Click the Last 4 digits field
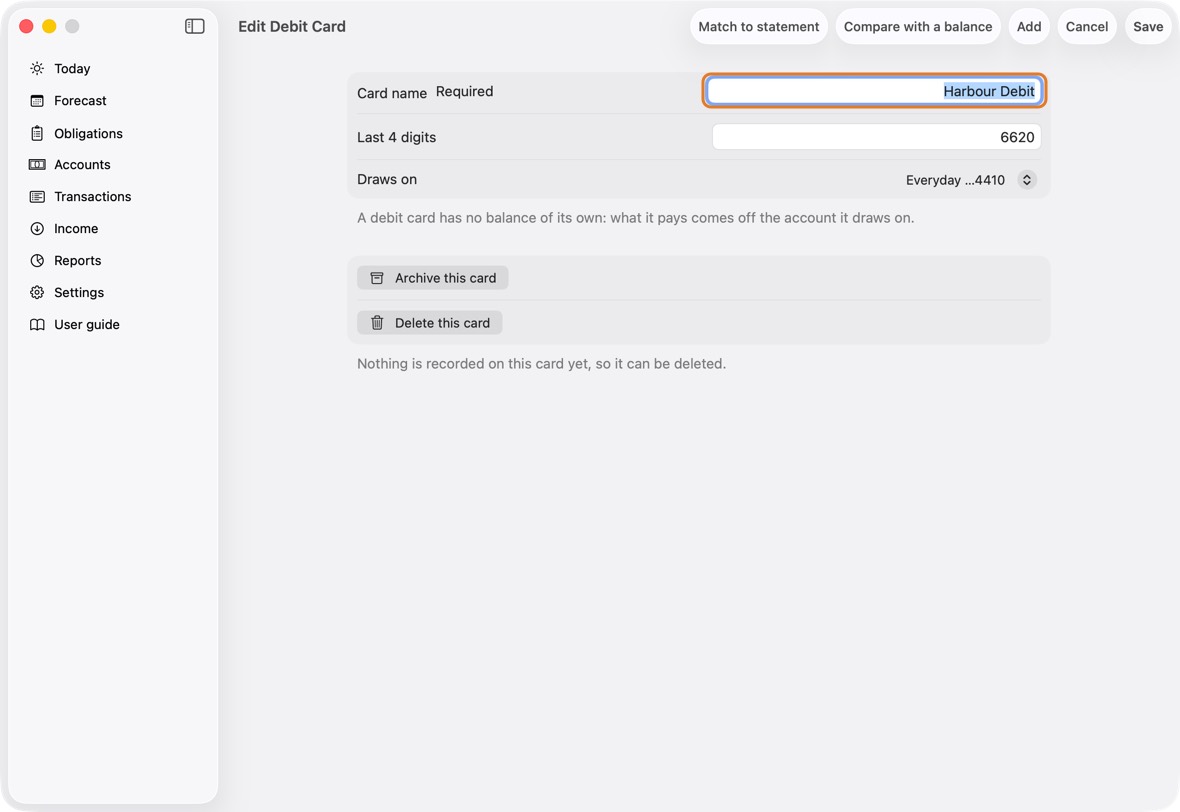The width and height of the screenshot is (1180, 812). pyautogui.click(x=877, y=137)
